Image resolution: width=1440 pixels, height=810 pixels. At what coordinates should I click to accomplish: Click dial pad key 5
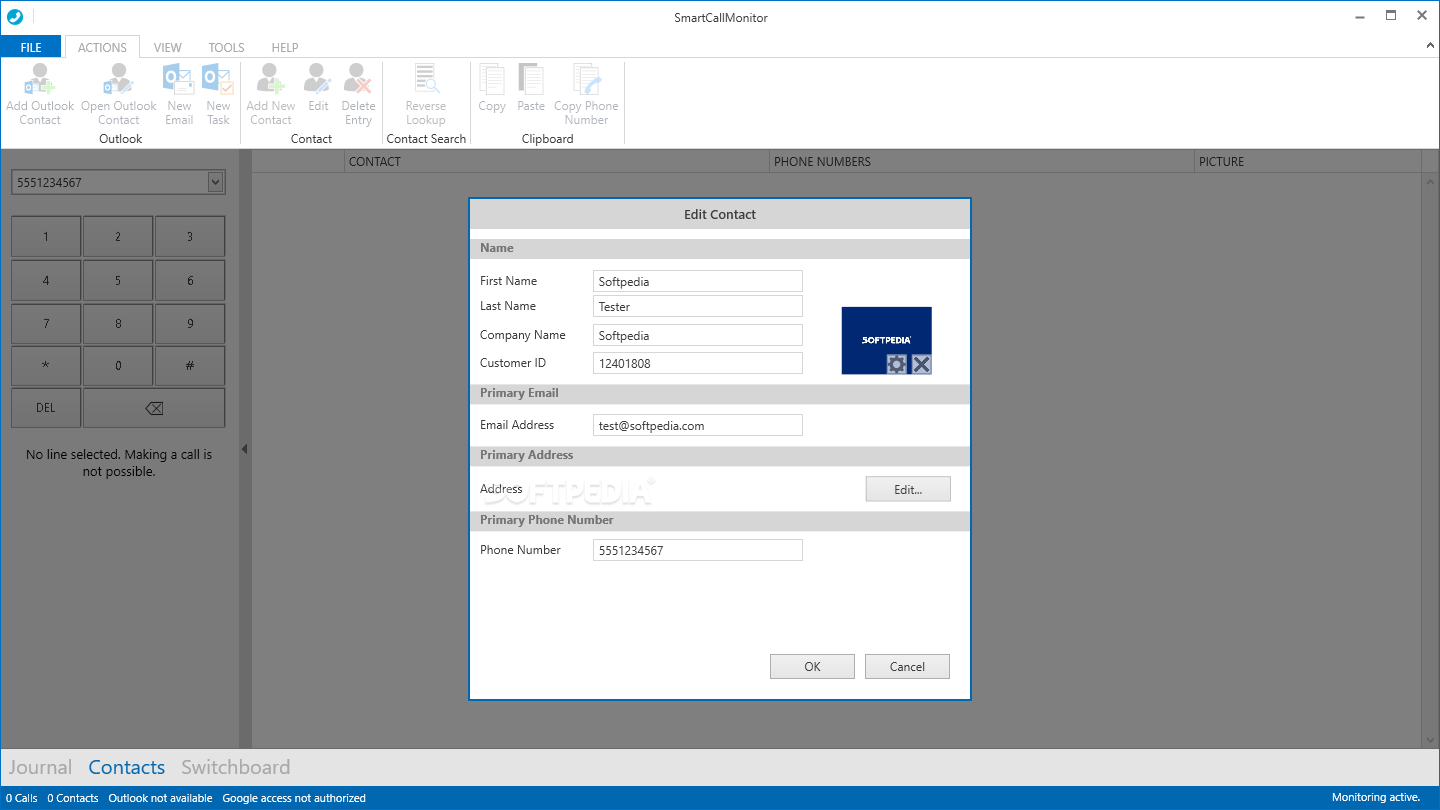[118, 280]
